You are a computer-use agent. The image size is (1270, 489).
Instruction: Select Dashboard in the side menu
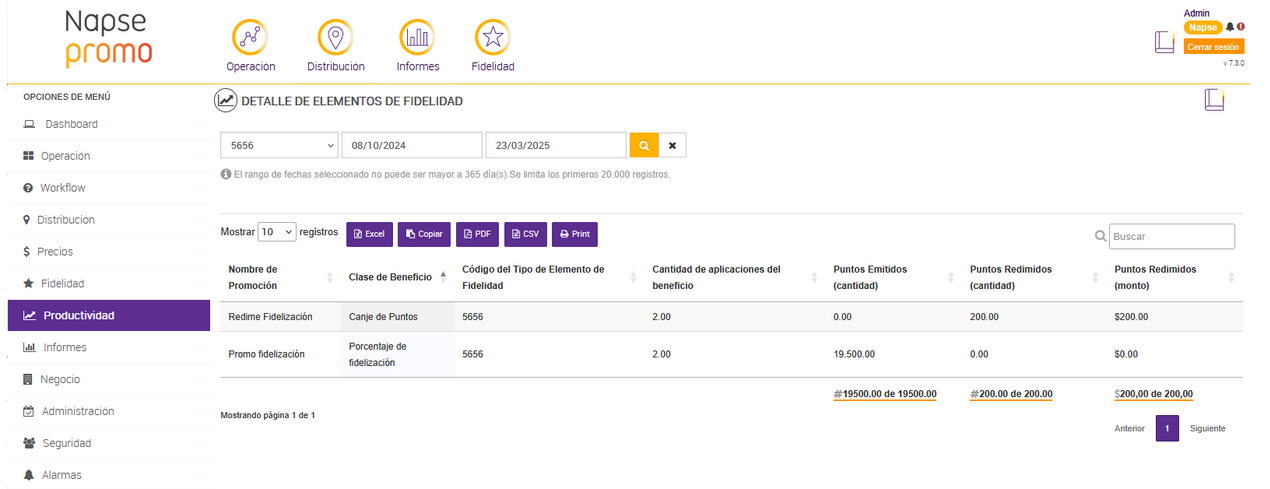[70, 124]
